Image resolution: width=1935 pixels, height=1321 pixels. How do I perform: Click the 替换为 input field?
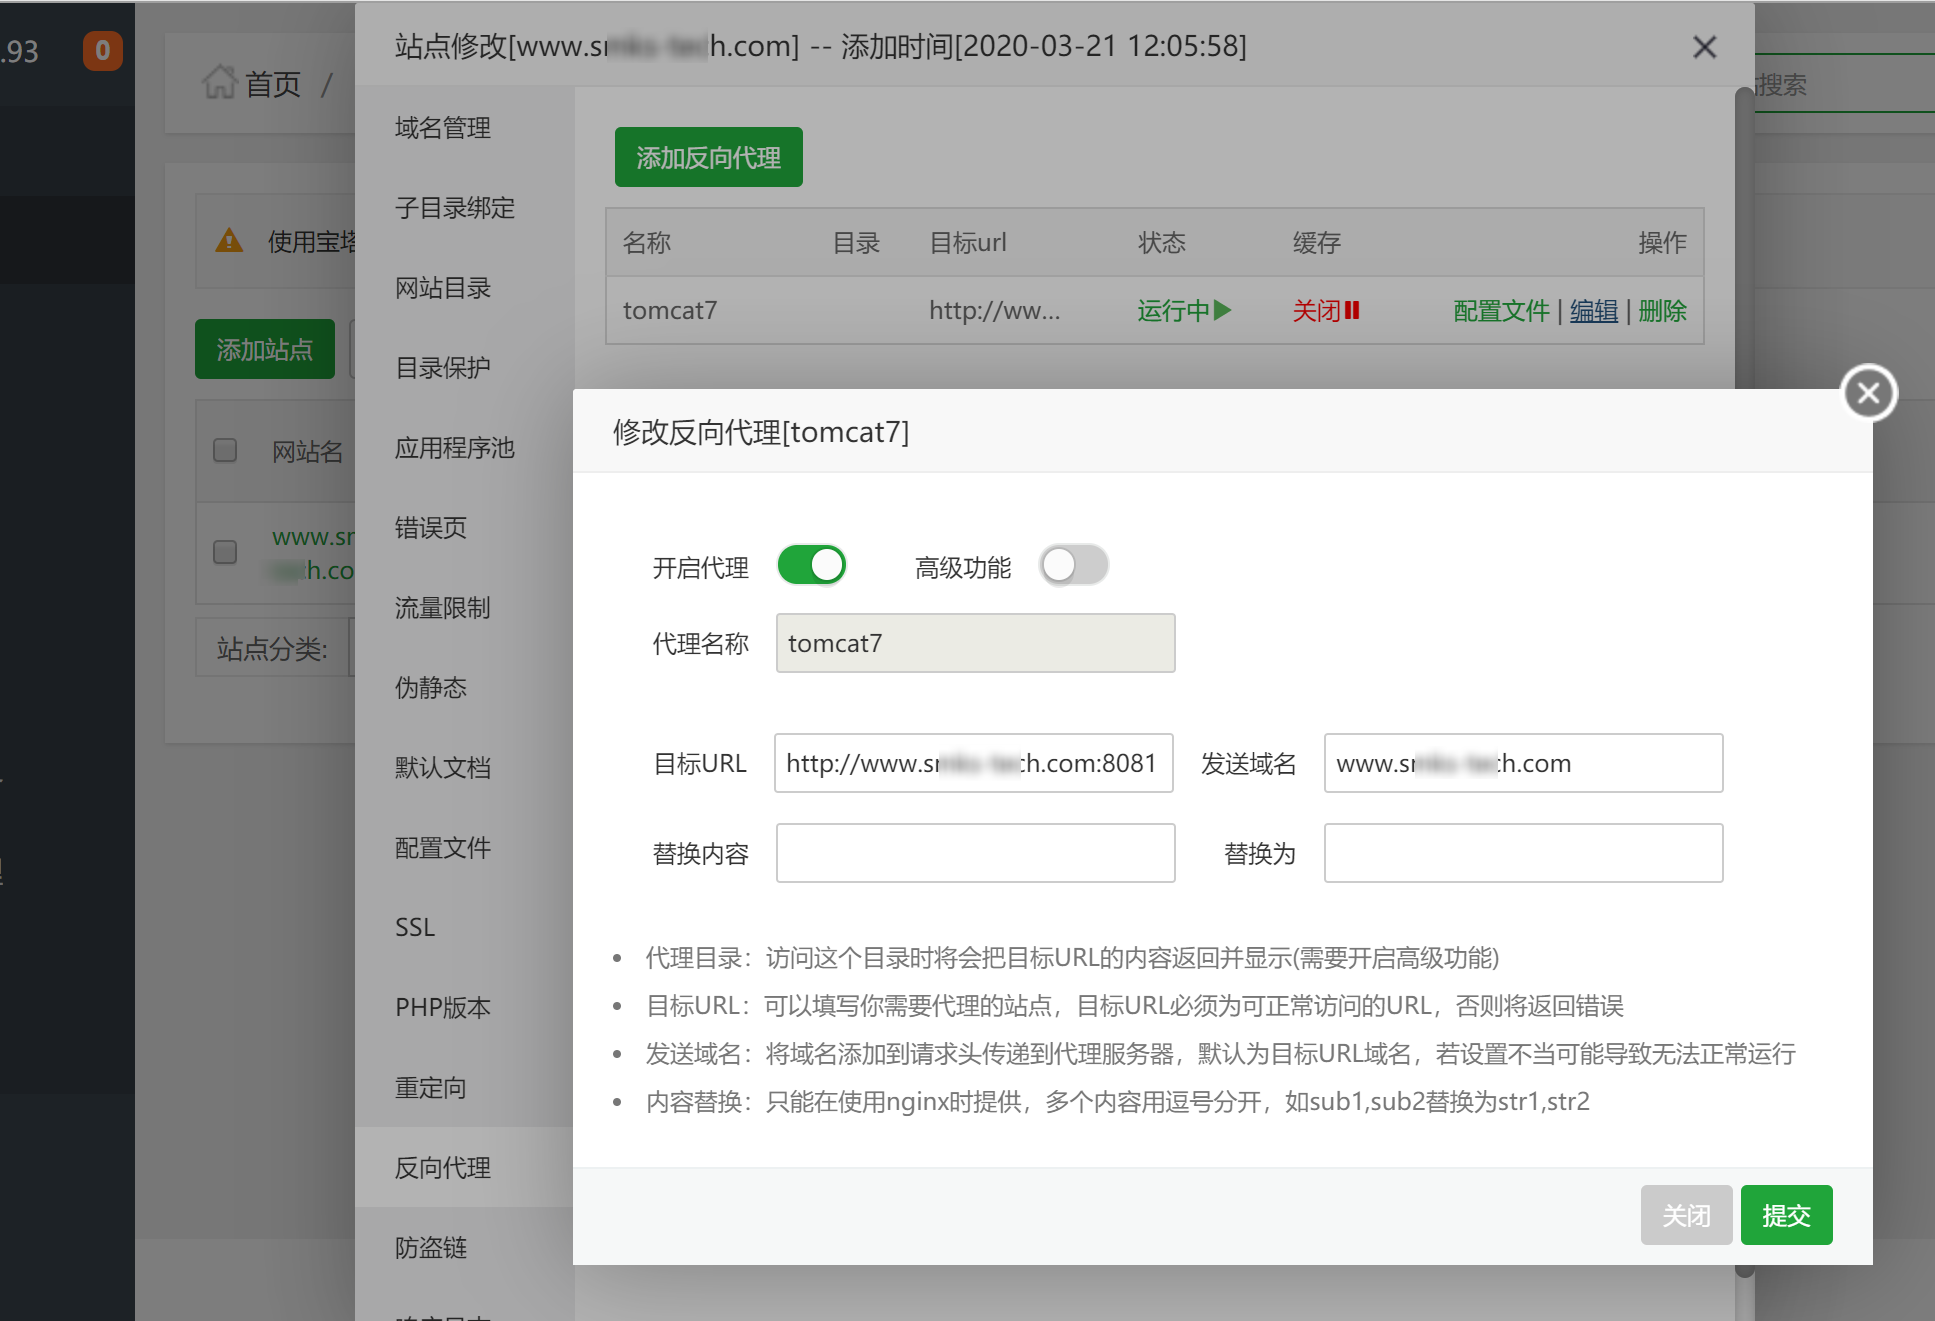coord(1523,853)
